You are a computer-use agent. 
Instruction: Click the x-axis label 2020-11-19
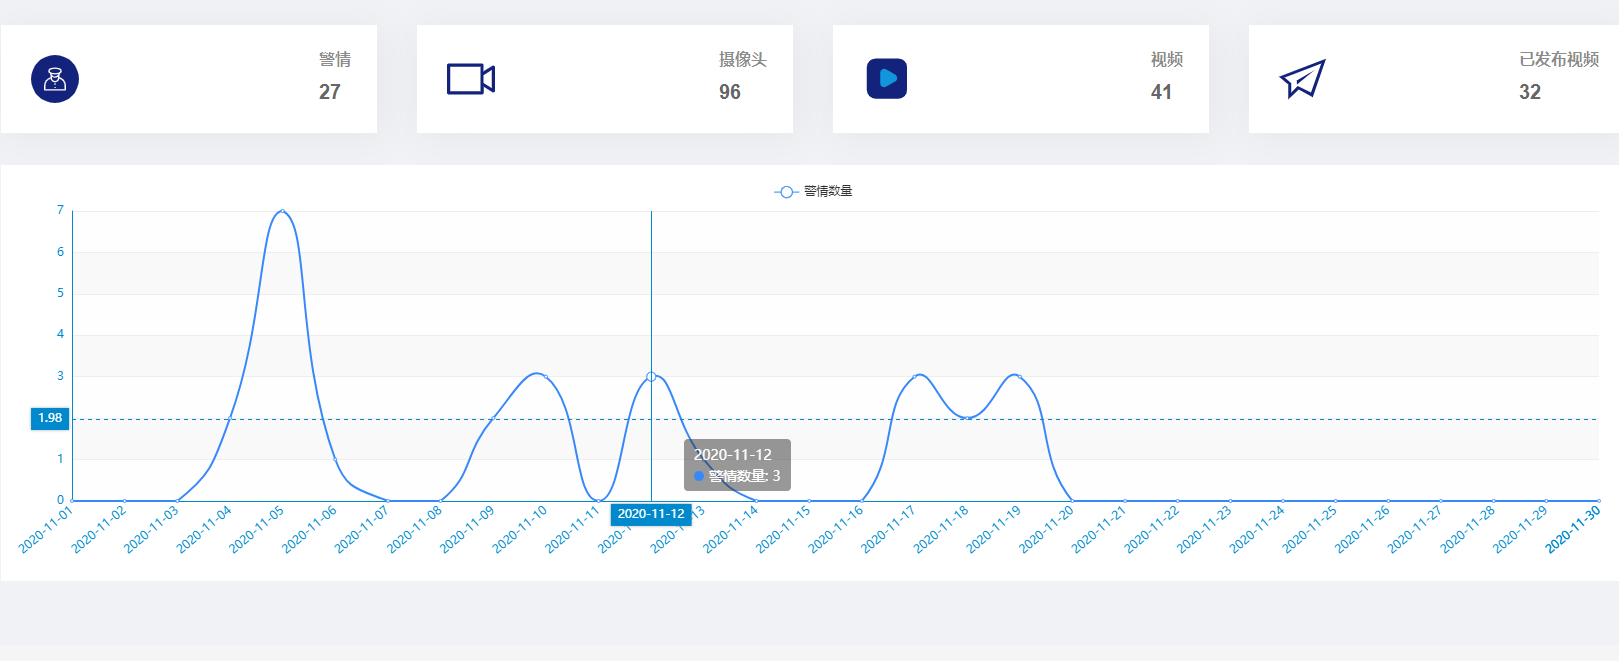995,529
